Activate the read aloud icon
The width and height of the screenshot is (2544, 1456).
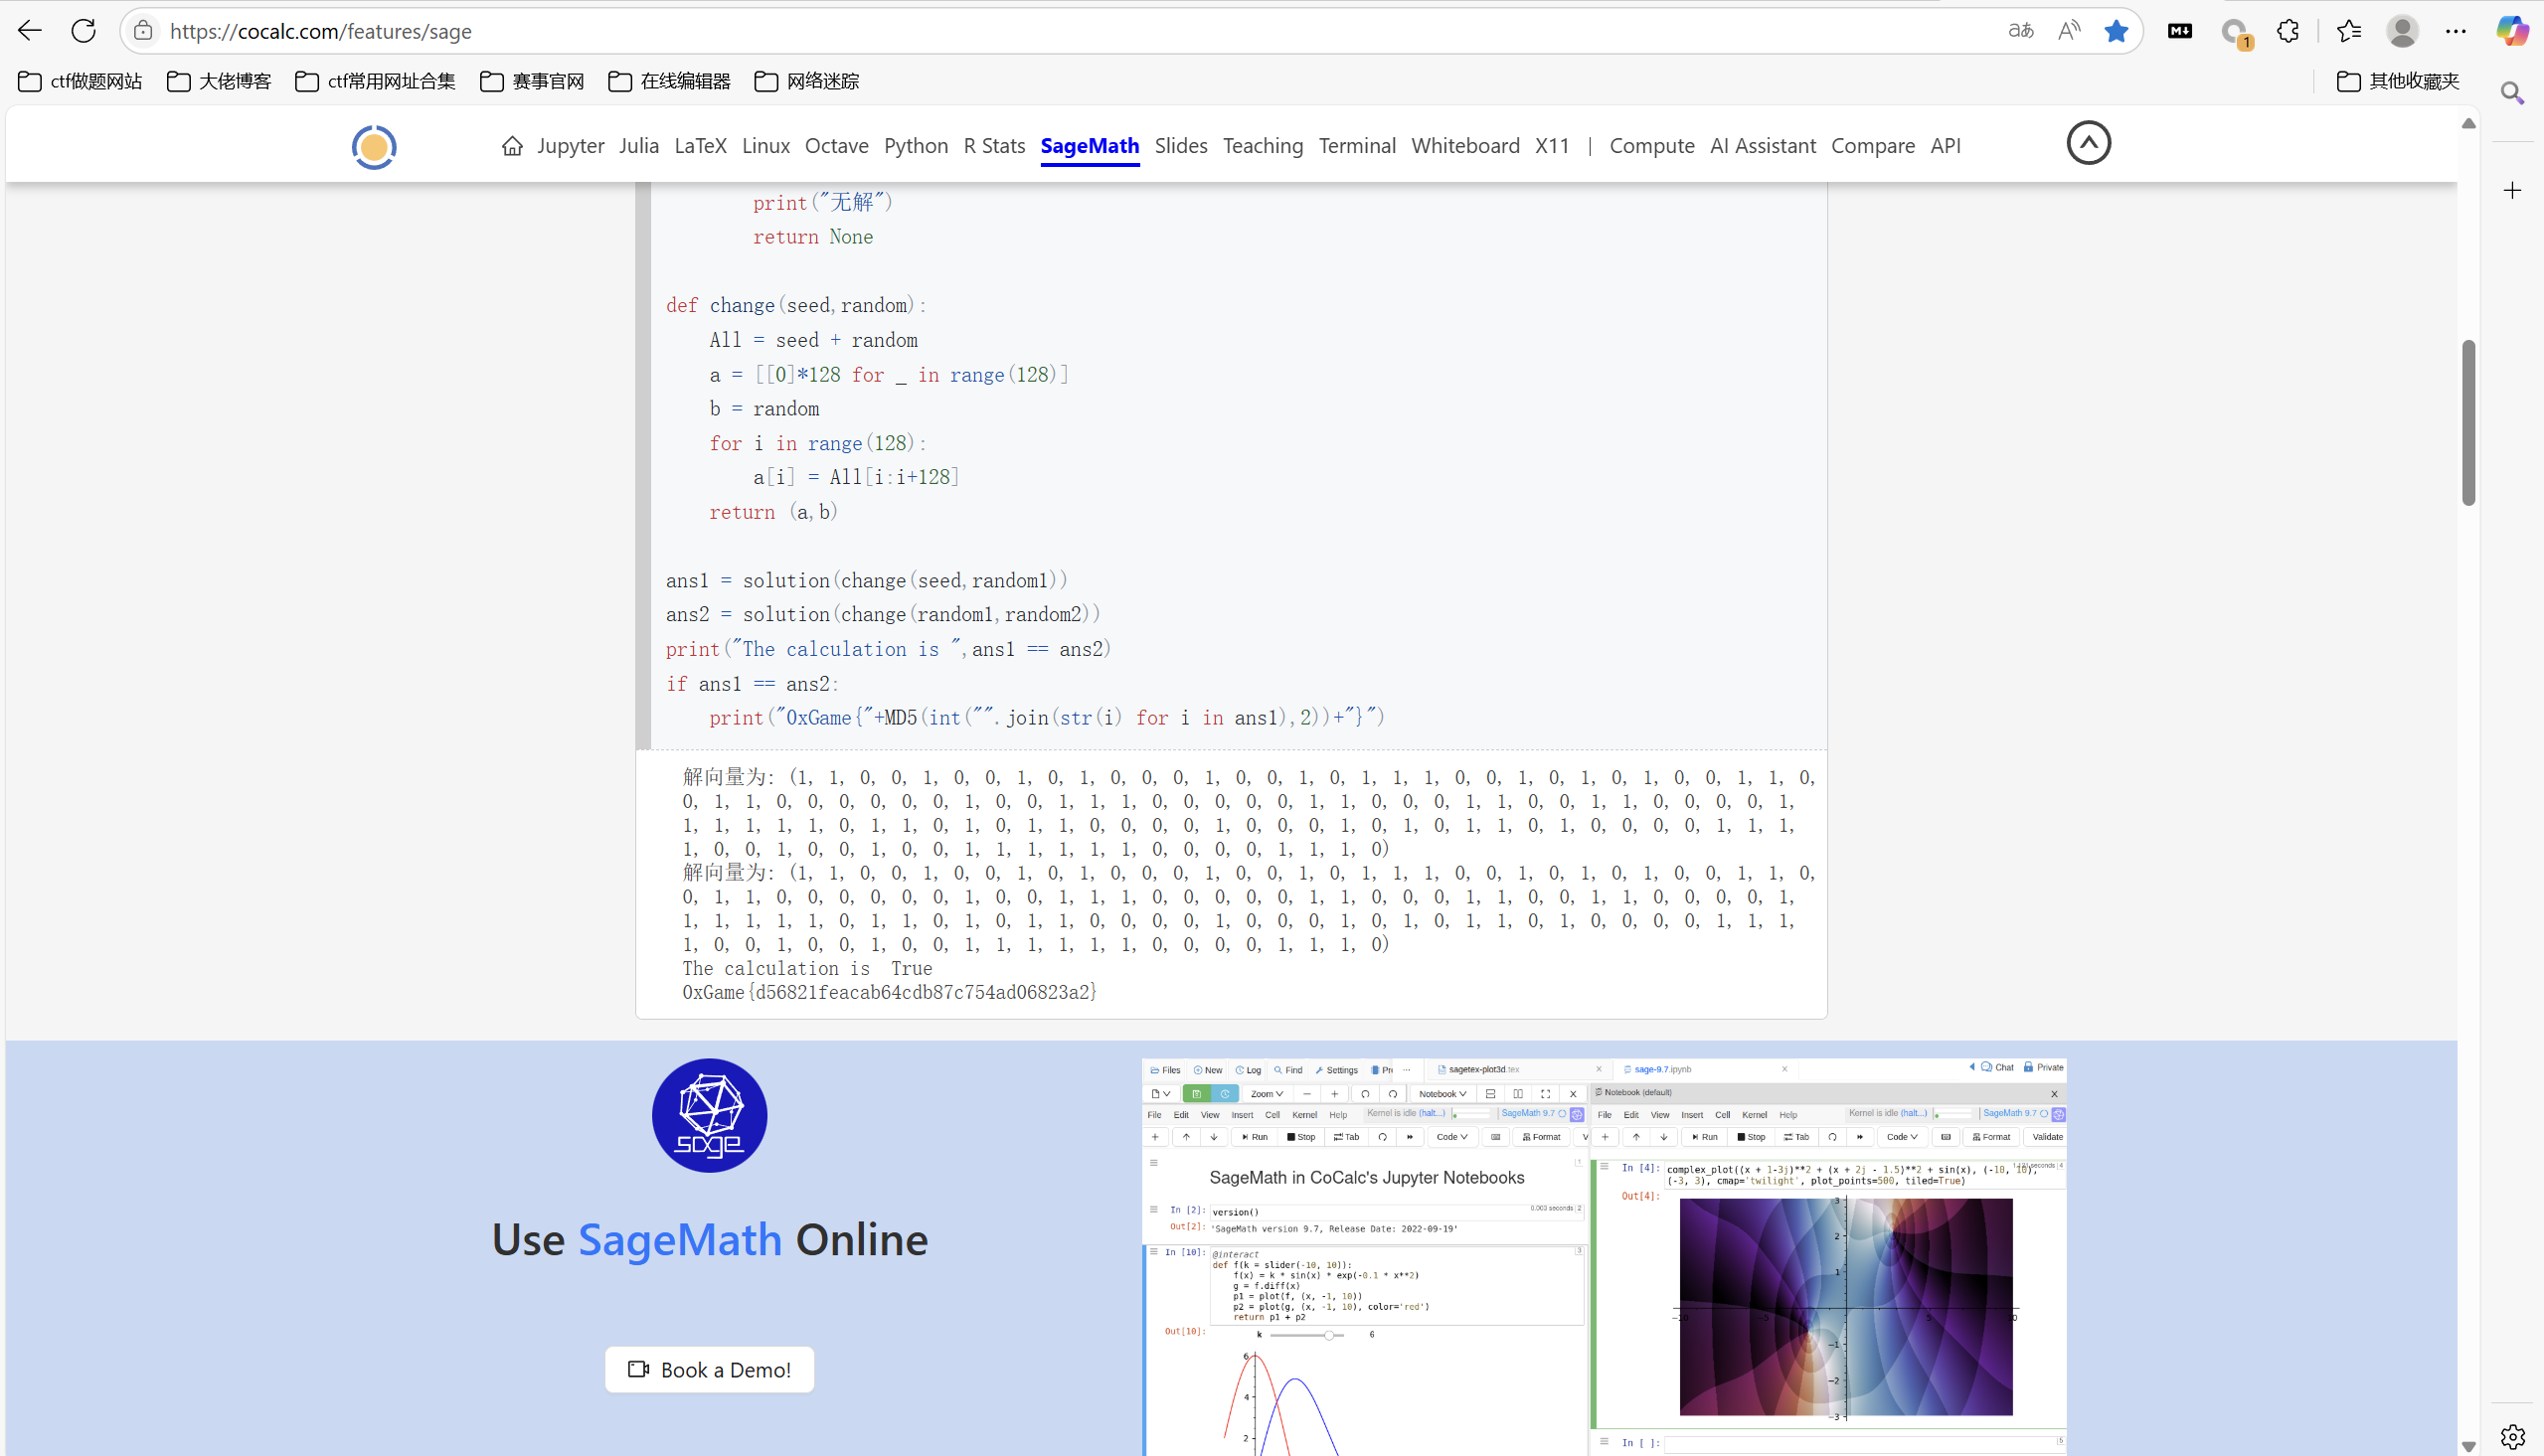coord(2069,31)
